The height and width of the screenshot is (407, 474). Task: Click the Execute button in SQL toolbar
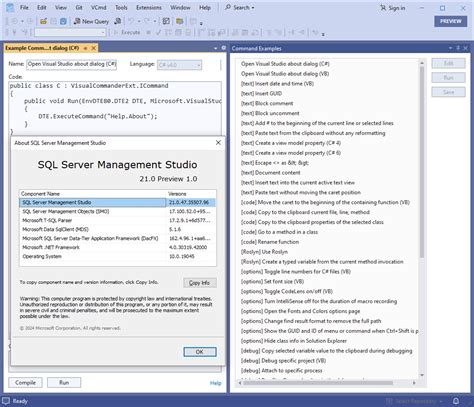tap(127, 32)
